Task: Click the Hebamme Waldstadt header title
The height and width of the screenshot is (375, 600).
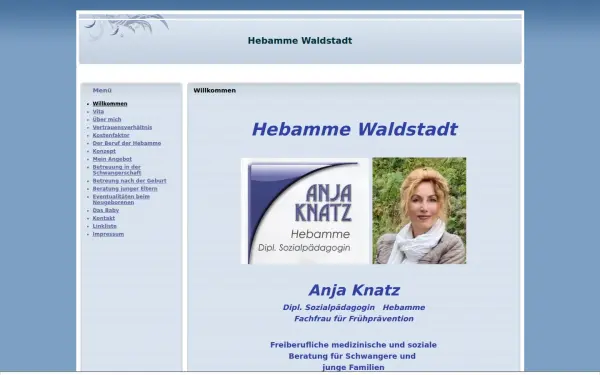Action: click(300, 41)
